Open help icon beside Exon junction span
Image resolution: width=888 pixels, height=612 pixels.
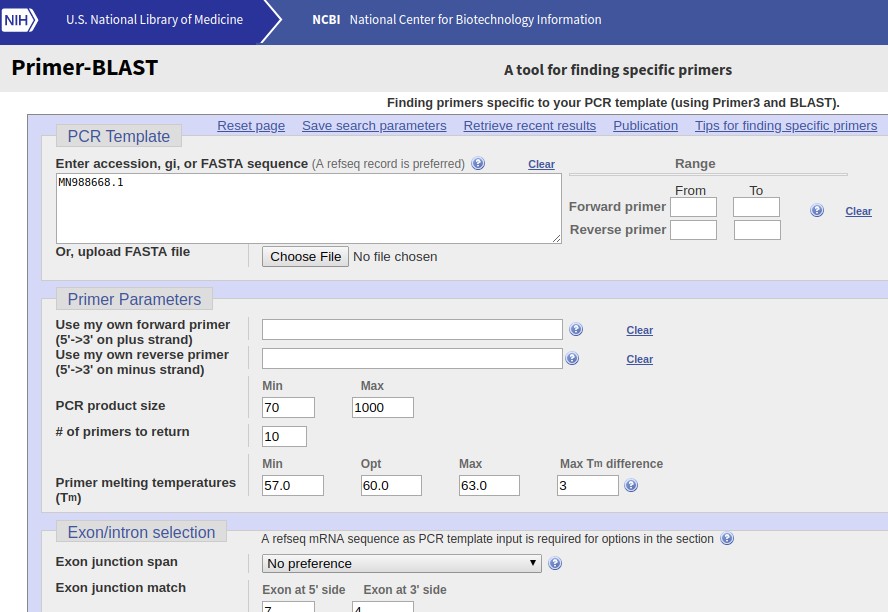[555, 563]
